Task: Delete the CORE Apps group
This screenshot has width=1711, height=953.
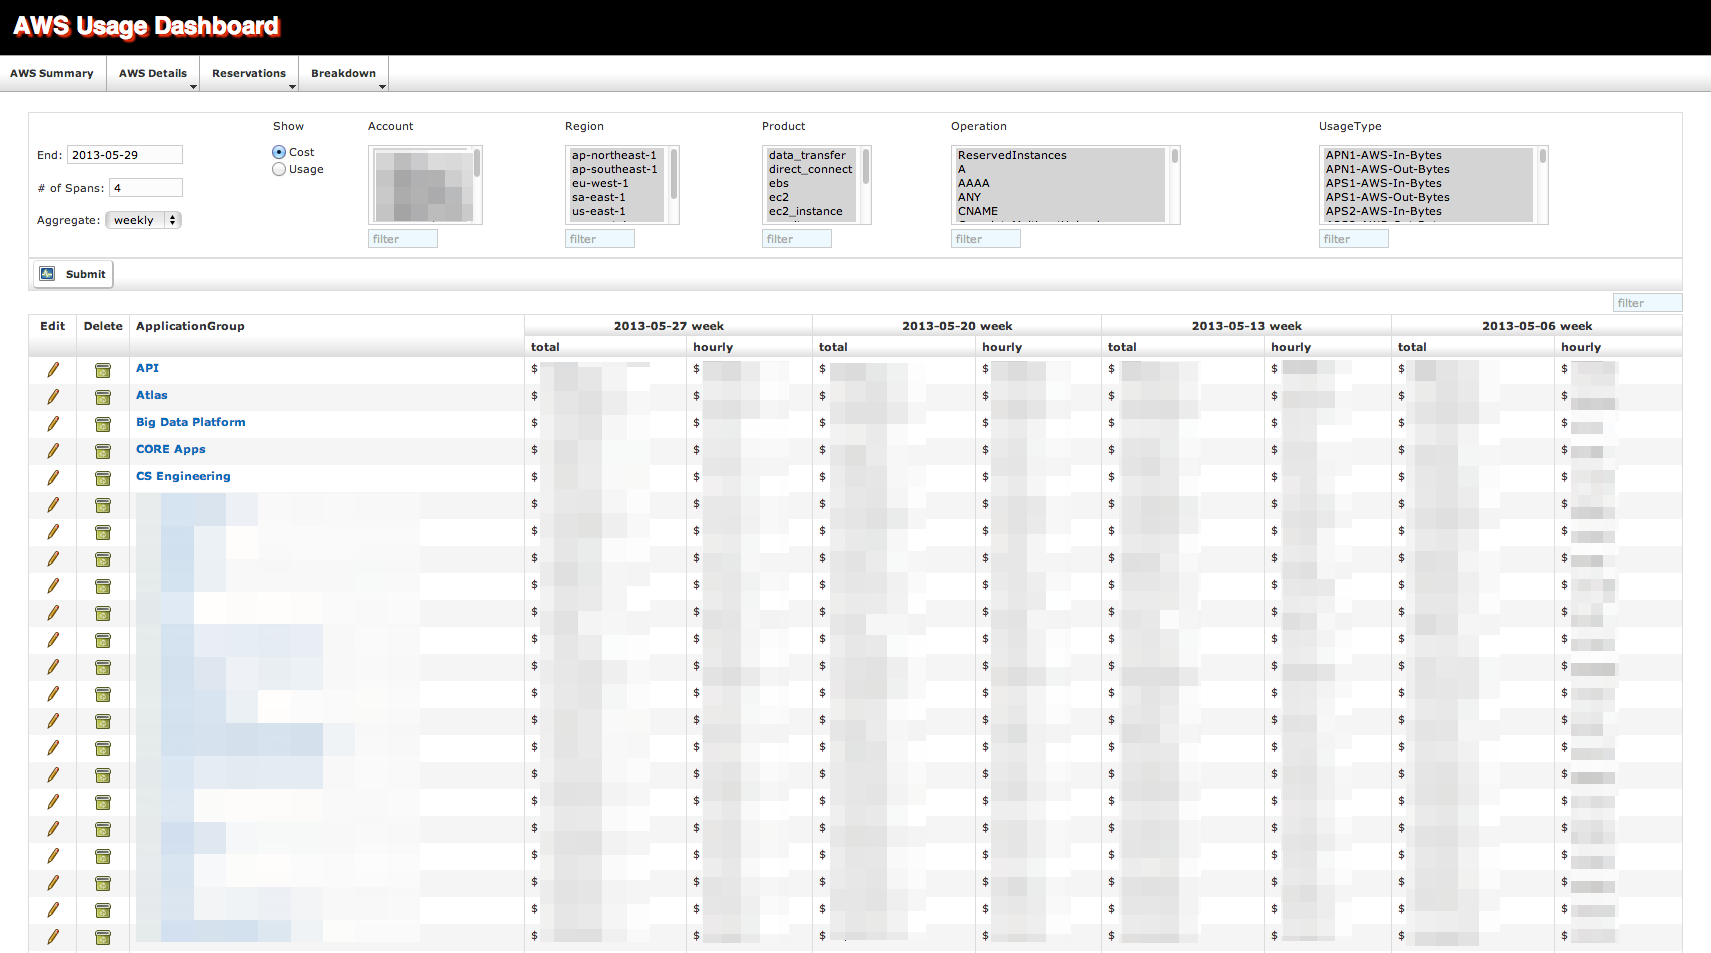Action: point(103,451)
